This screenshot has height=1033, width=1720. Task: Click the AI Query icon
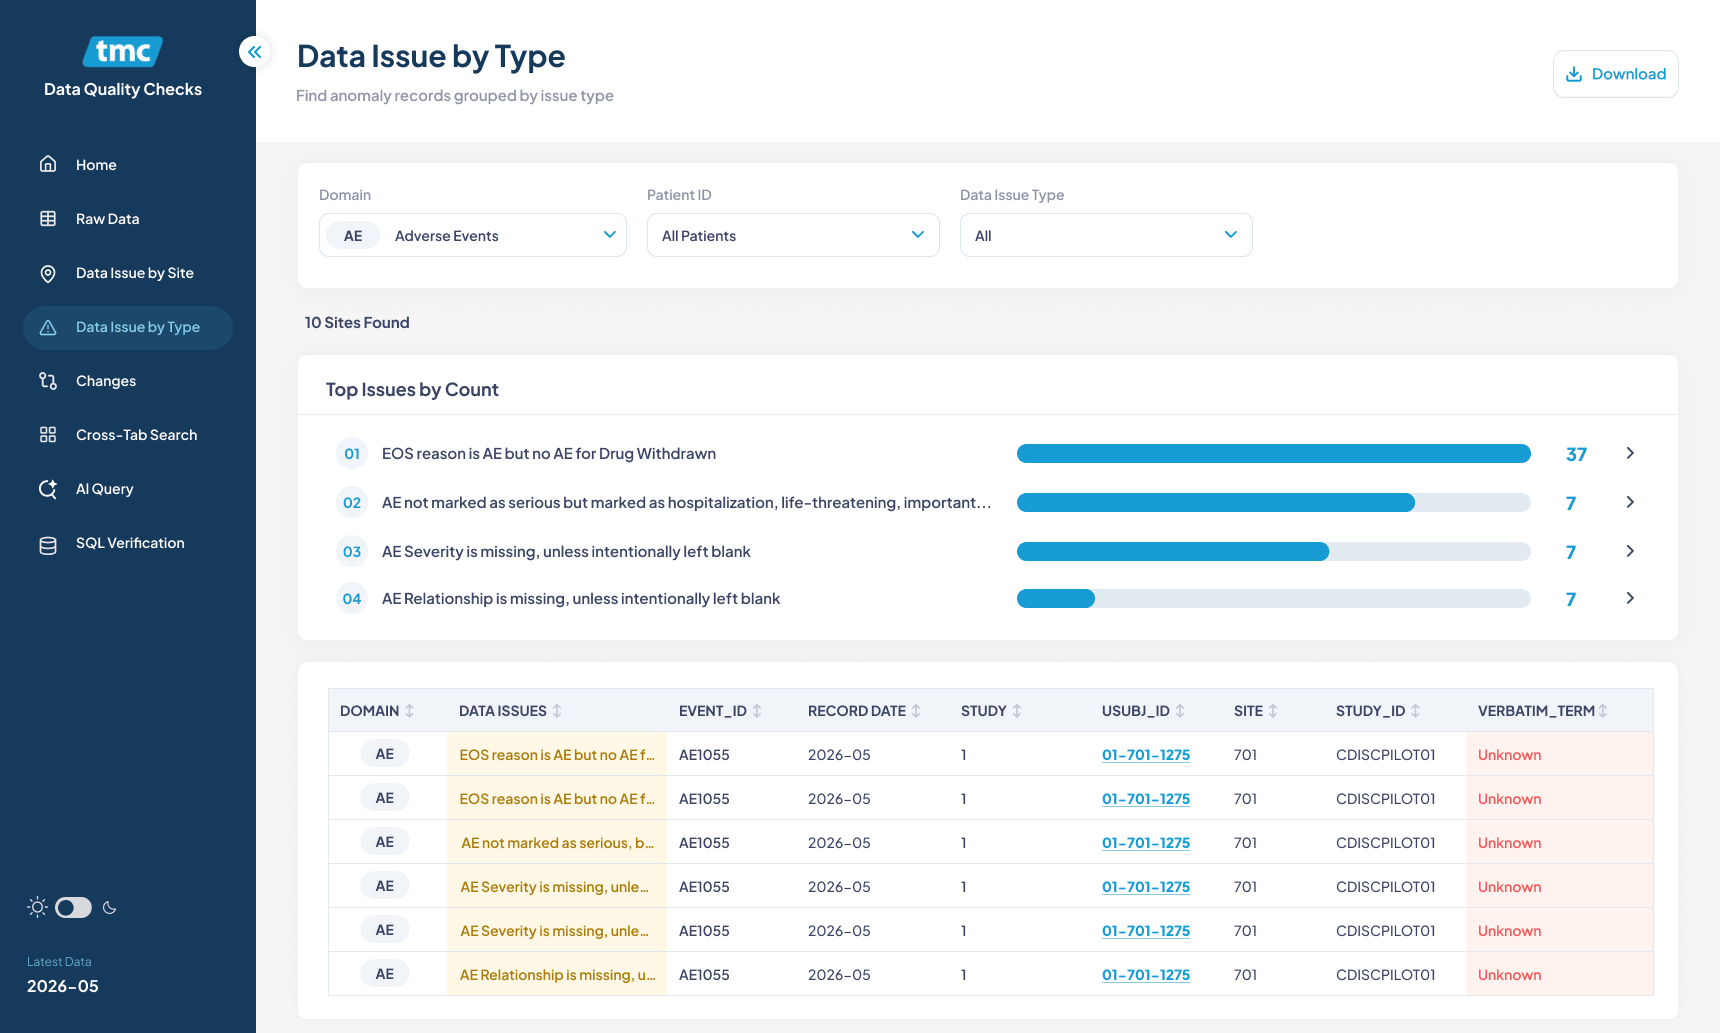pos(48,489)
